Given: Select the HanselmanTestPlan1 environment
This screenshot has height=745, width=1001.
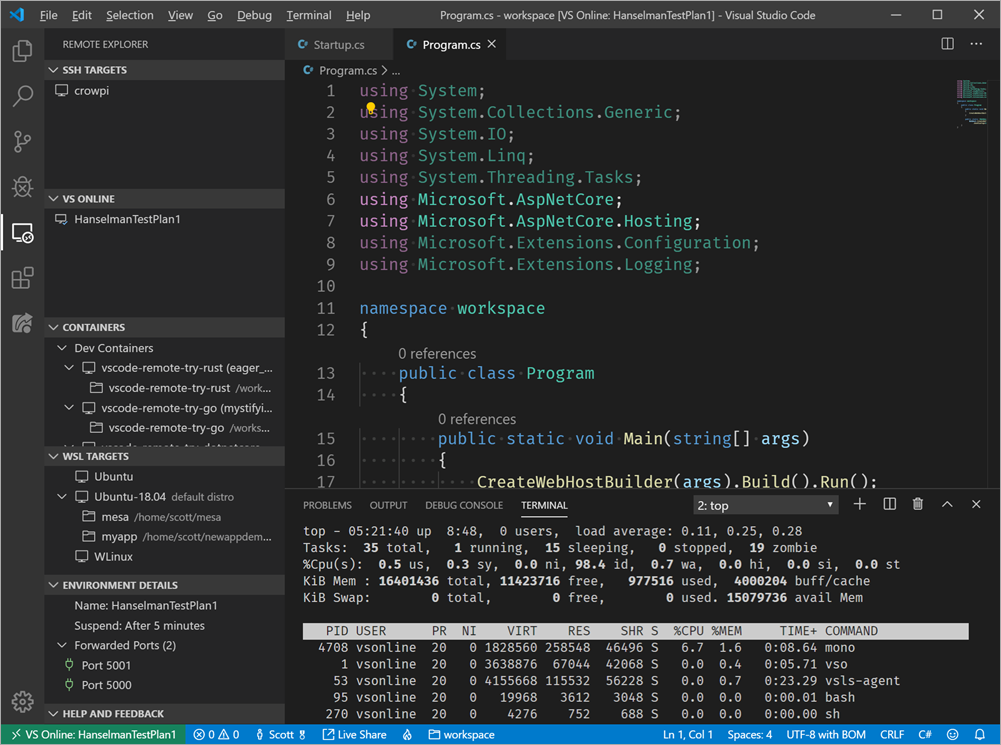Looking at the screenshot, I should click(165, 219).
